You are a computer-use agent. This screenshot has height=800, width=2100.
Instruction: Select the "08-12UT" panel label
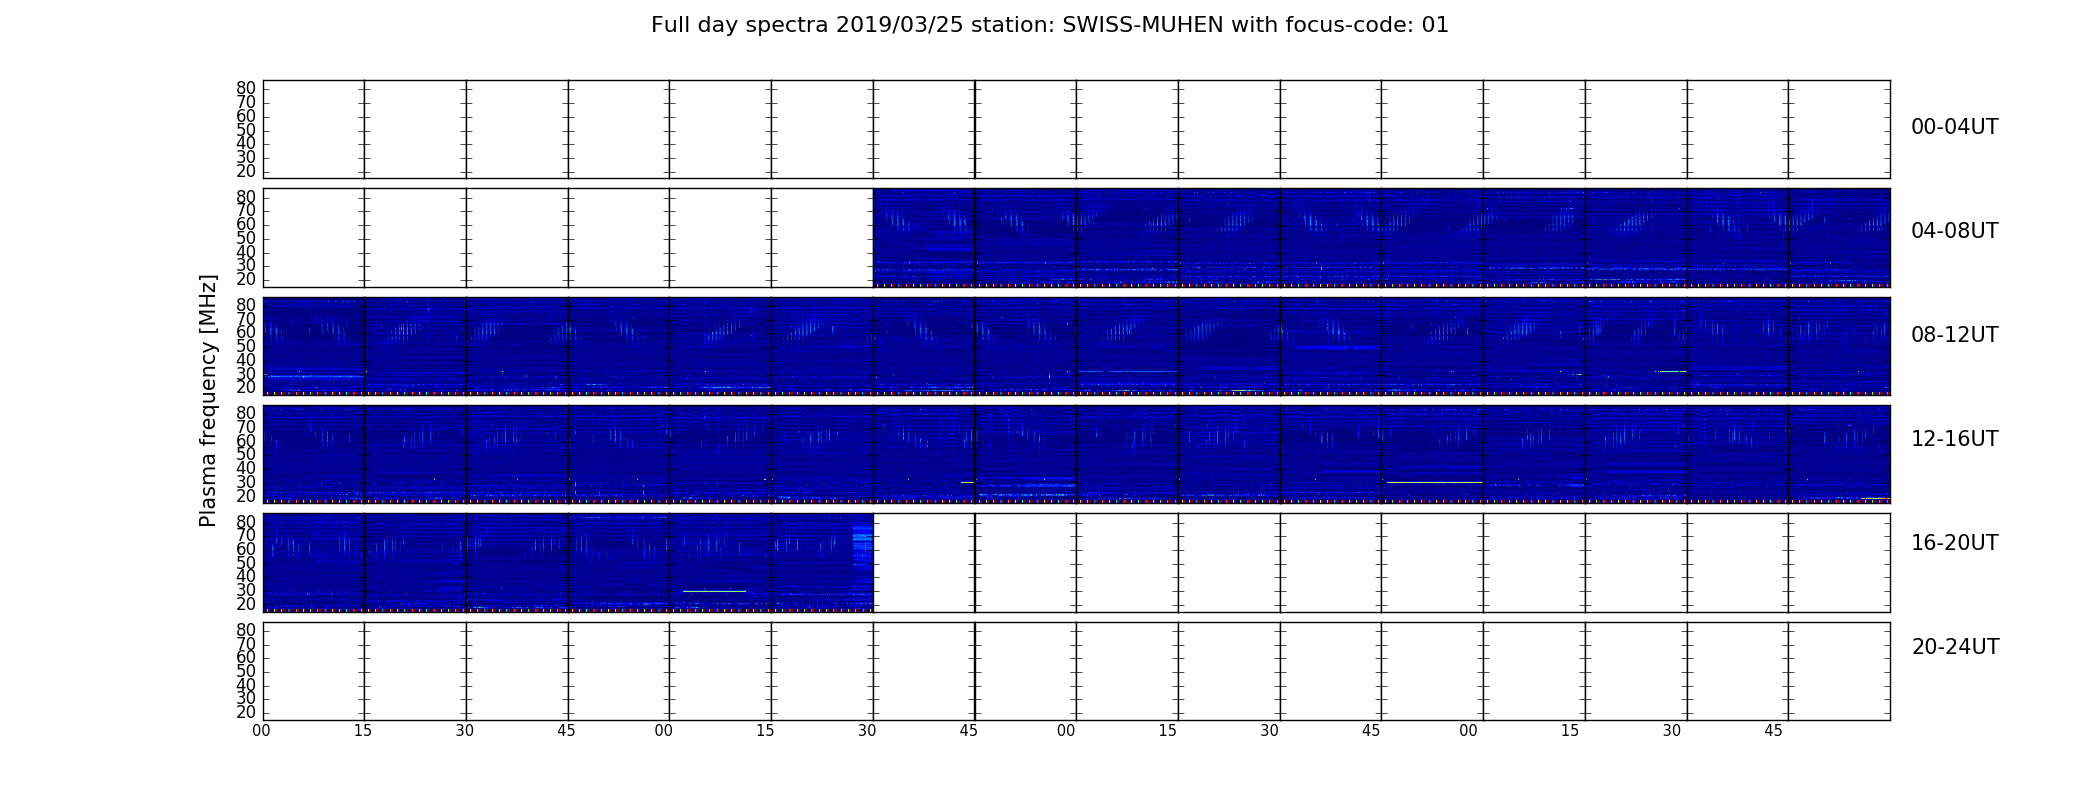[x=1954, y=335]
